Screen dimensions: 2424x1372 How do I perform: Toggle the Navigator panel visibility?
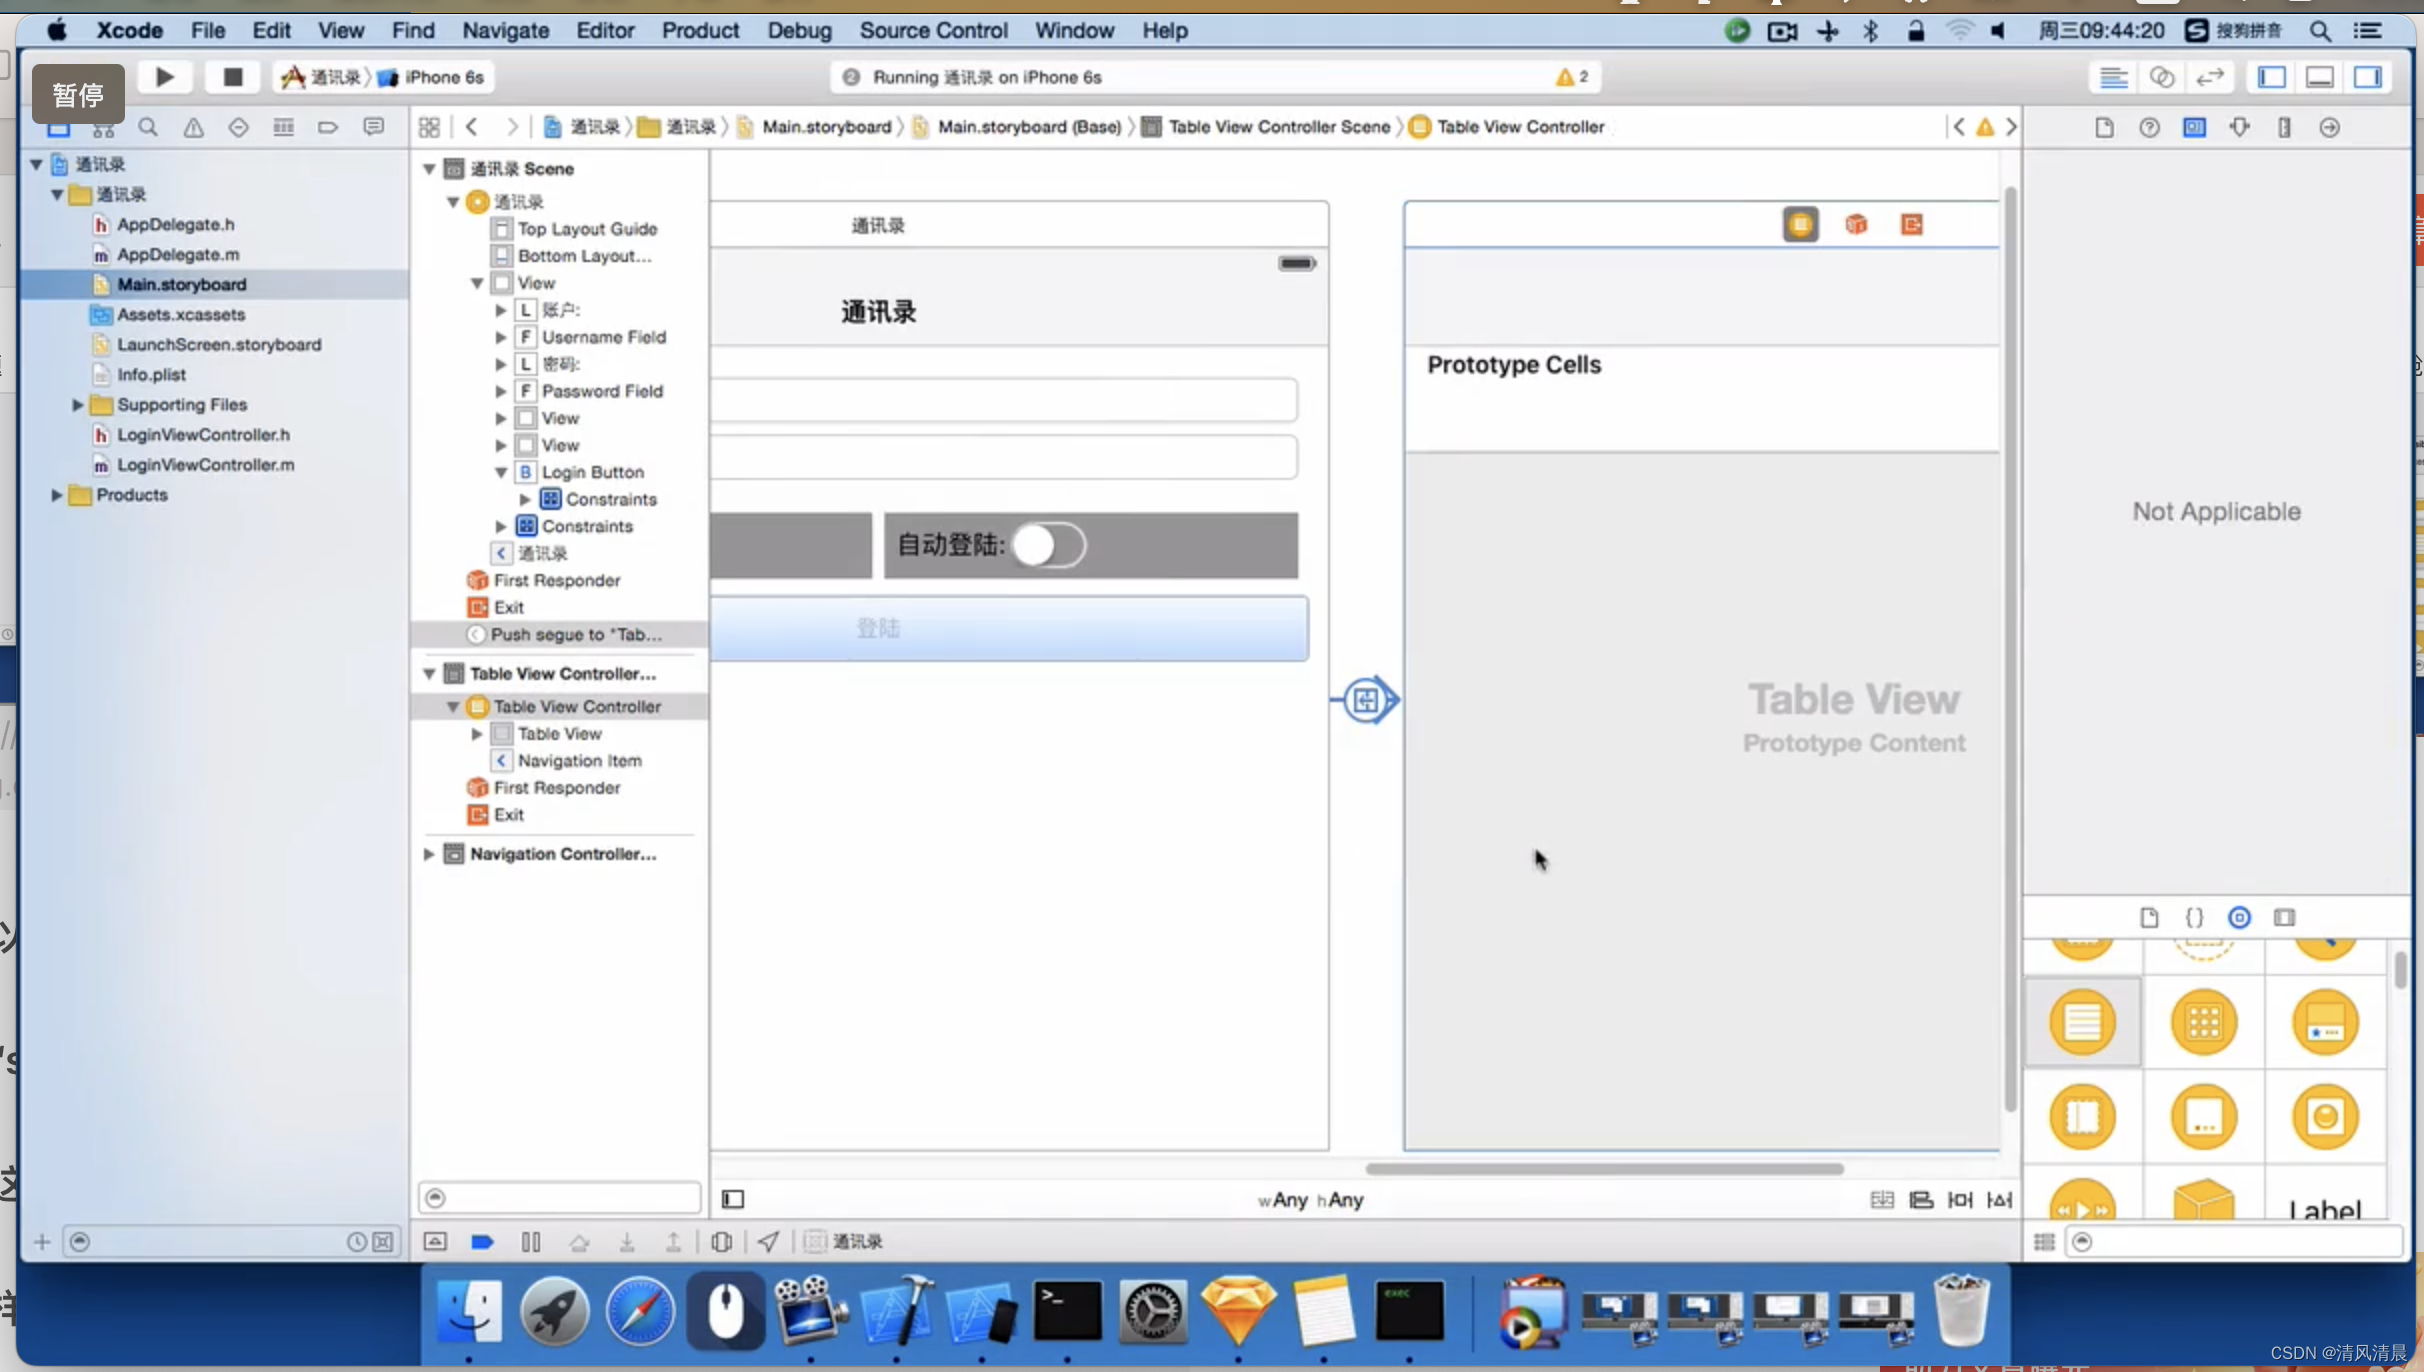coord(2271,77)
